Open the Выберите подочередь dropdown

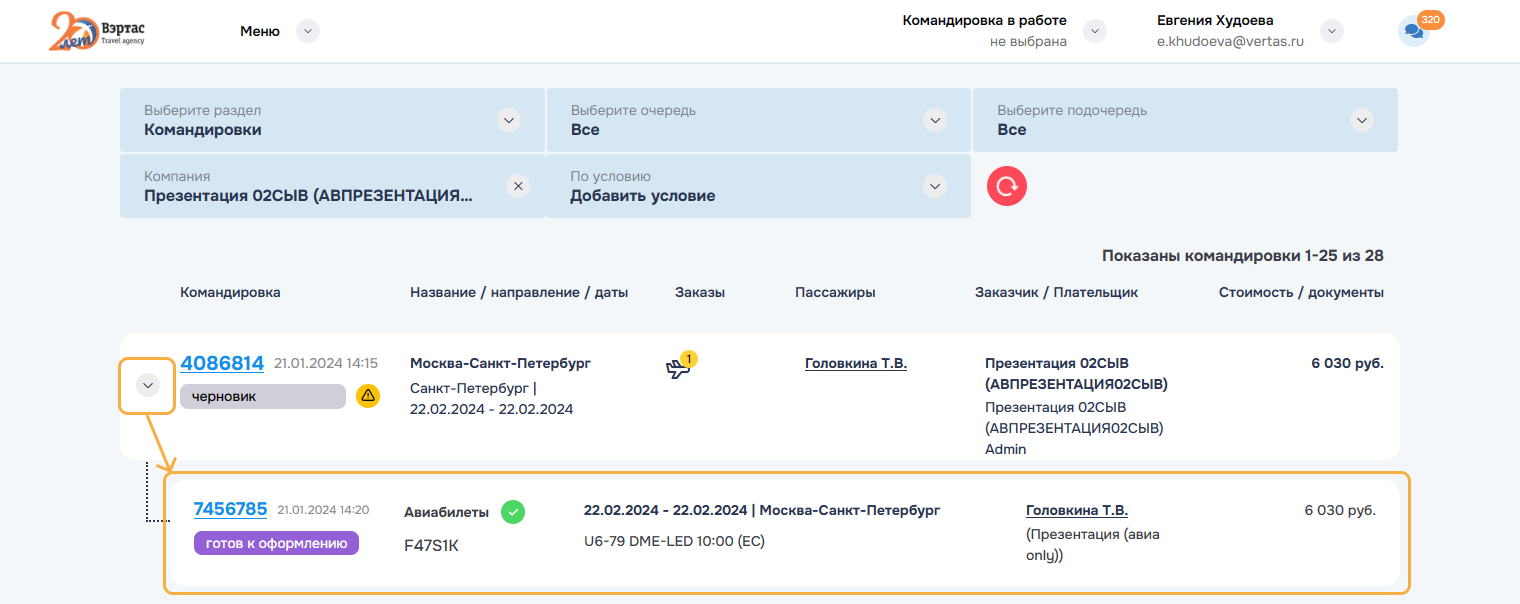click(1185, 120)
